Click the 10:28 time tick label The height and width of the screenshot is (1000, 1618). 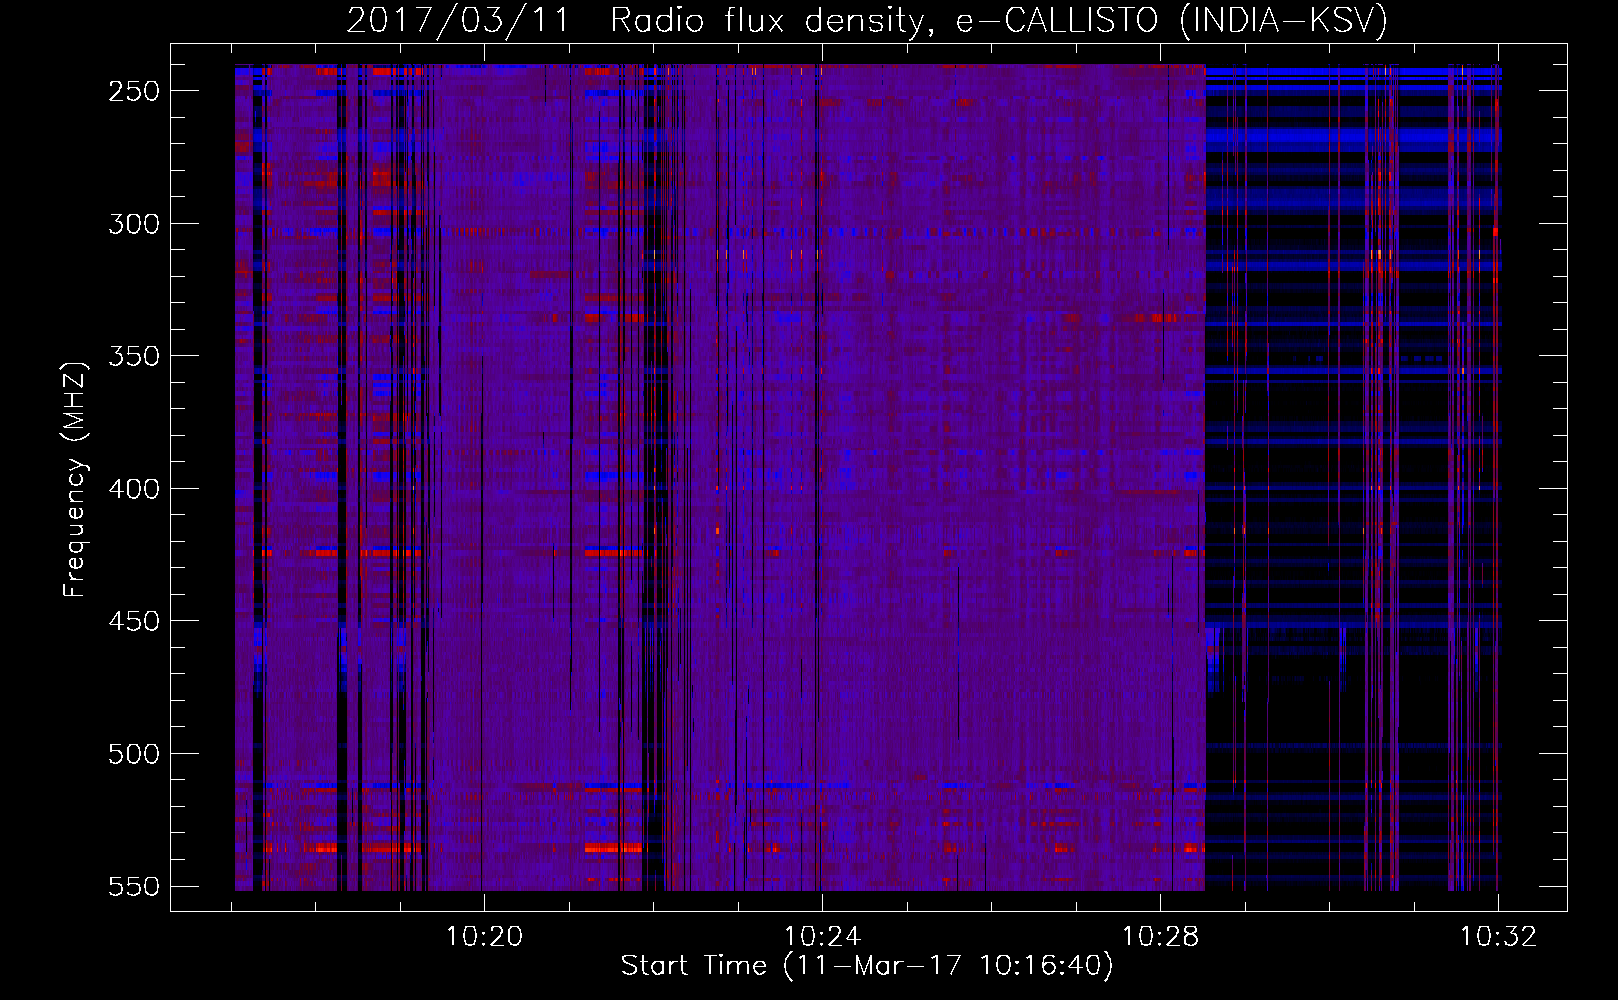(x=1160, y=936)
